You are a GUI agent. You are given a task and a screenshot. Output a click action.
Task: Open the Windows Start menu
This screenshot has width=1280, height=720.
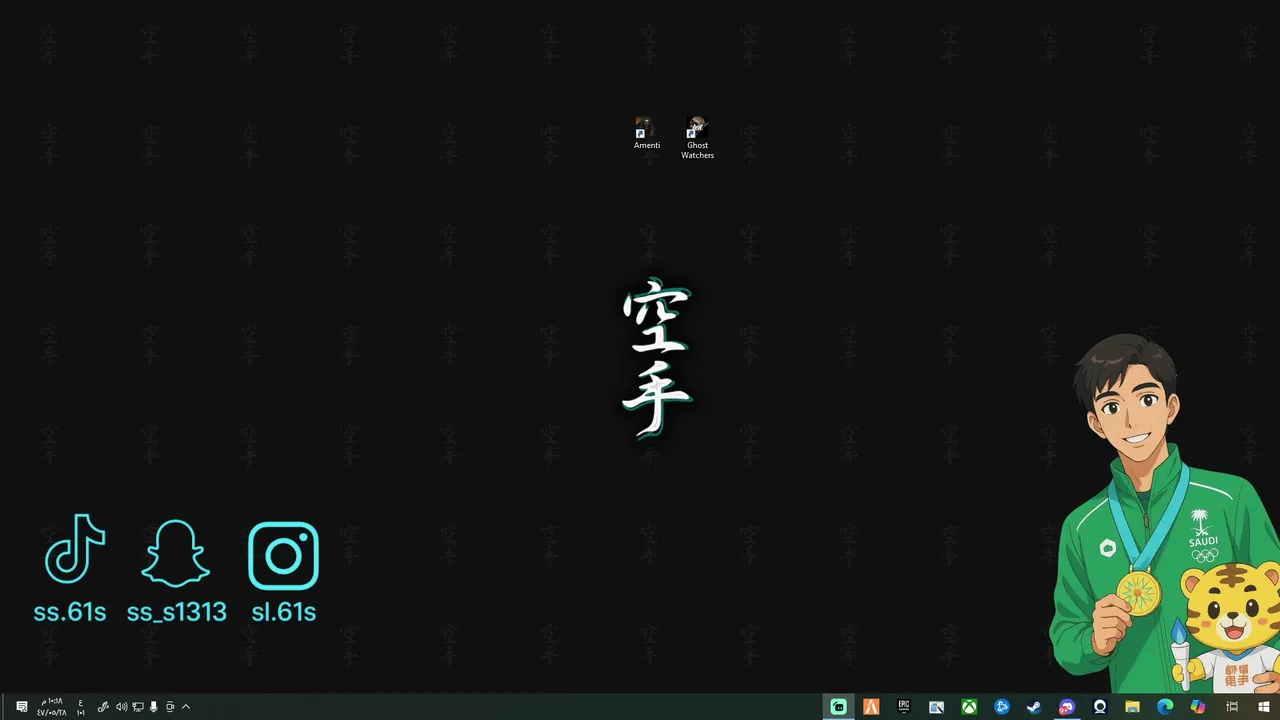coord(1264,707)
